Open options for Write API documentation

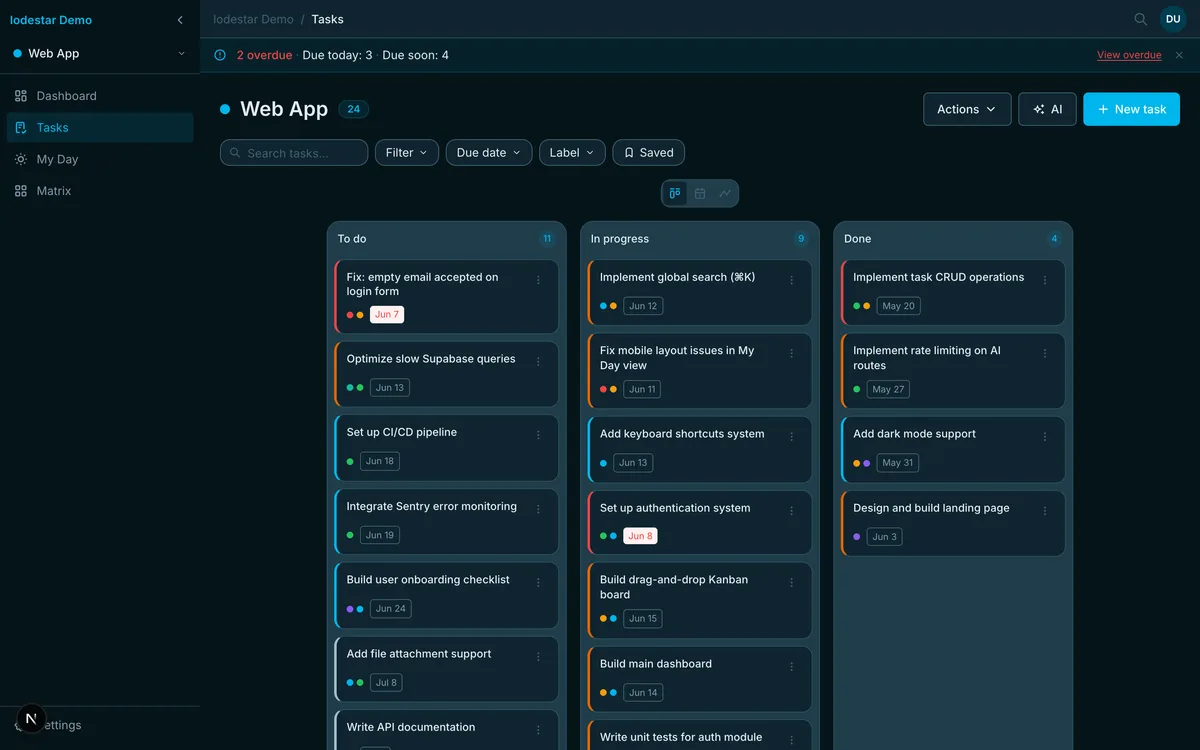point(538,730)
